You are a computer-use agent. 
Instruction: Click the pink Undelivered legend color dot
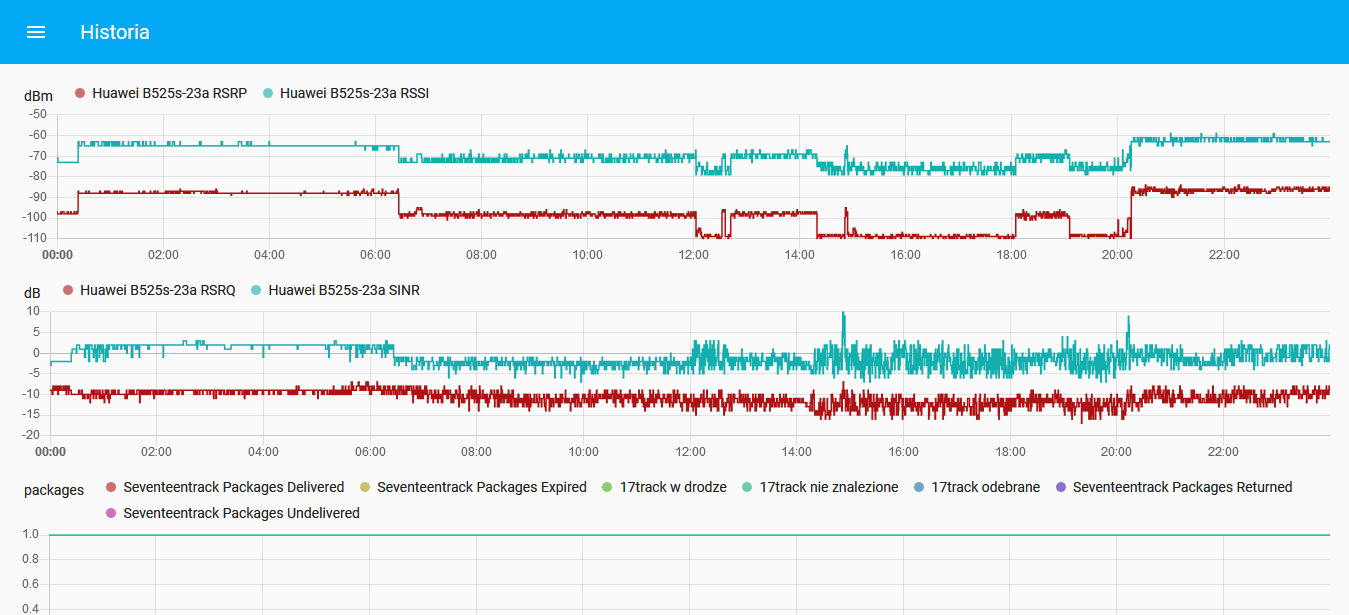pos(111,513)
